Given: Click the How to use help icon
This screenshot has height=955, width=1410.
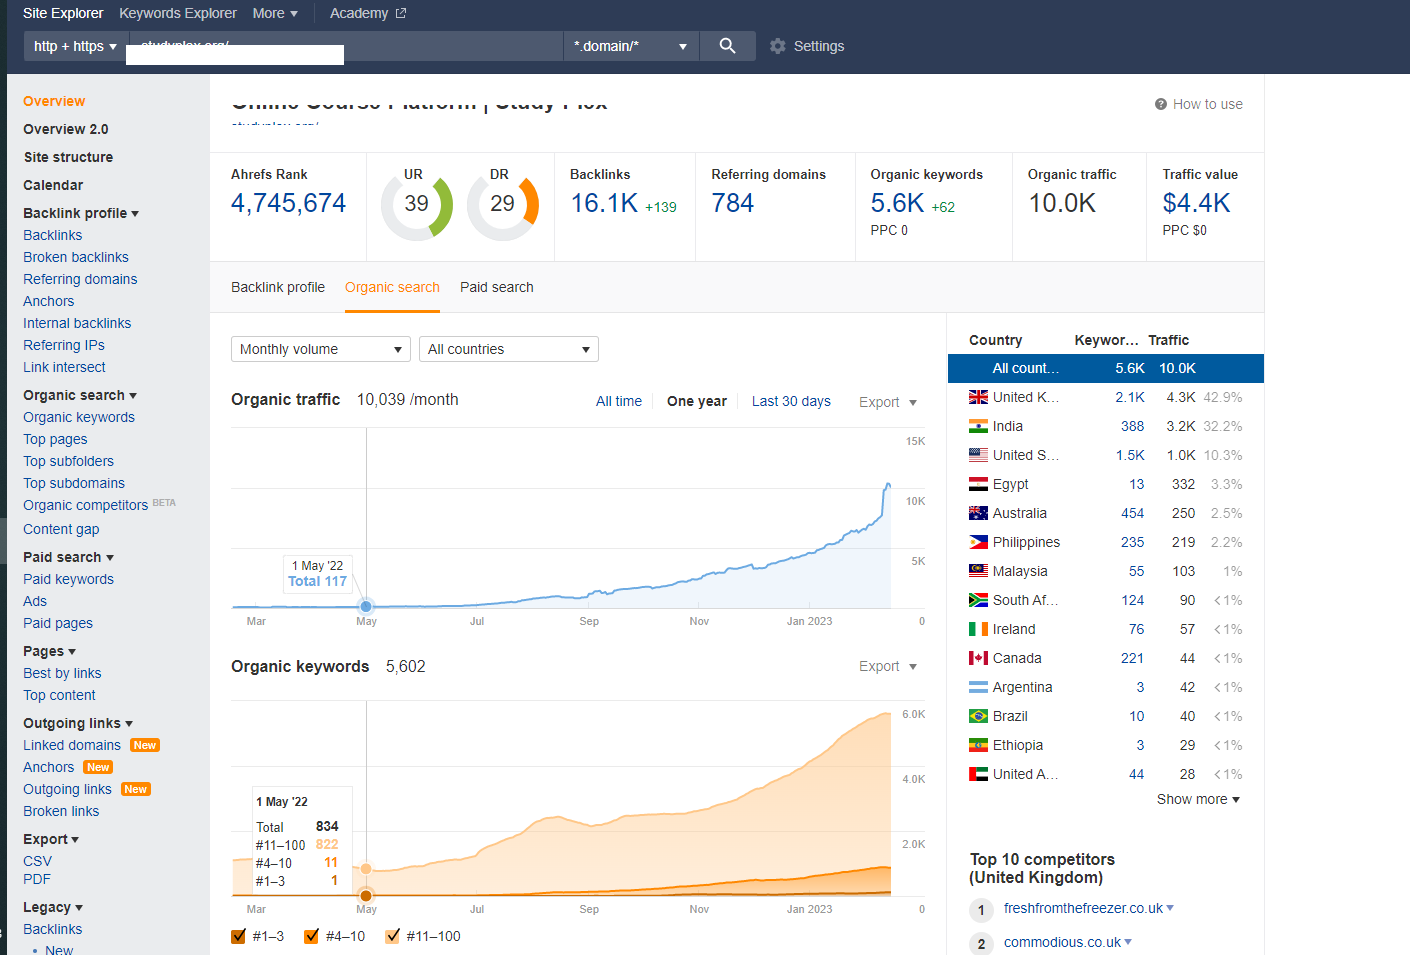Looking at the screenshot, I should click(1161, 104).
